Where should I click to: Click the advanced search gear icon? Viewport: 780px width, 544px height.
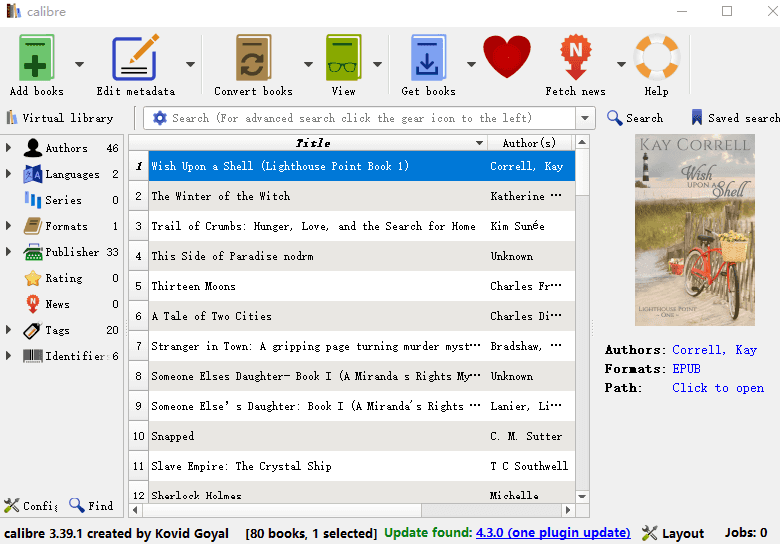click(x=160, y=118)
